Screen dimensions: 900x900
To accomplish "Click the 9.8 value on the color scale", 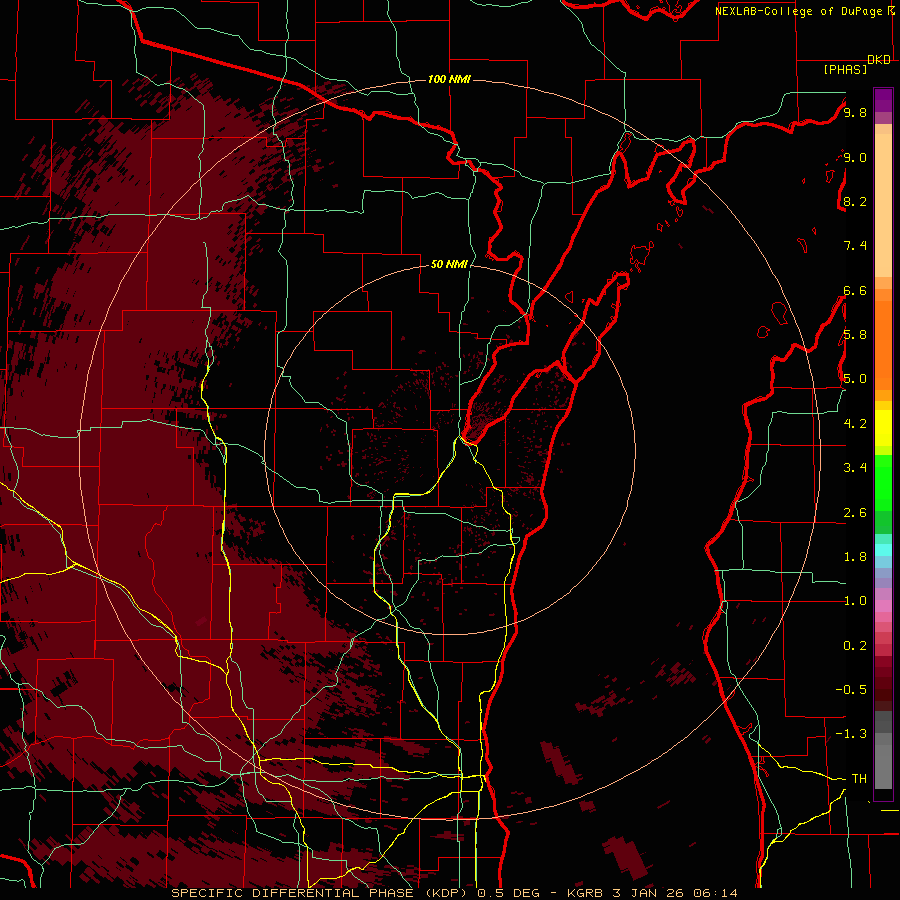I will click(855, 112).
